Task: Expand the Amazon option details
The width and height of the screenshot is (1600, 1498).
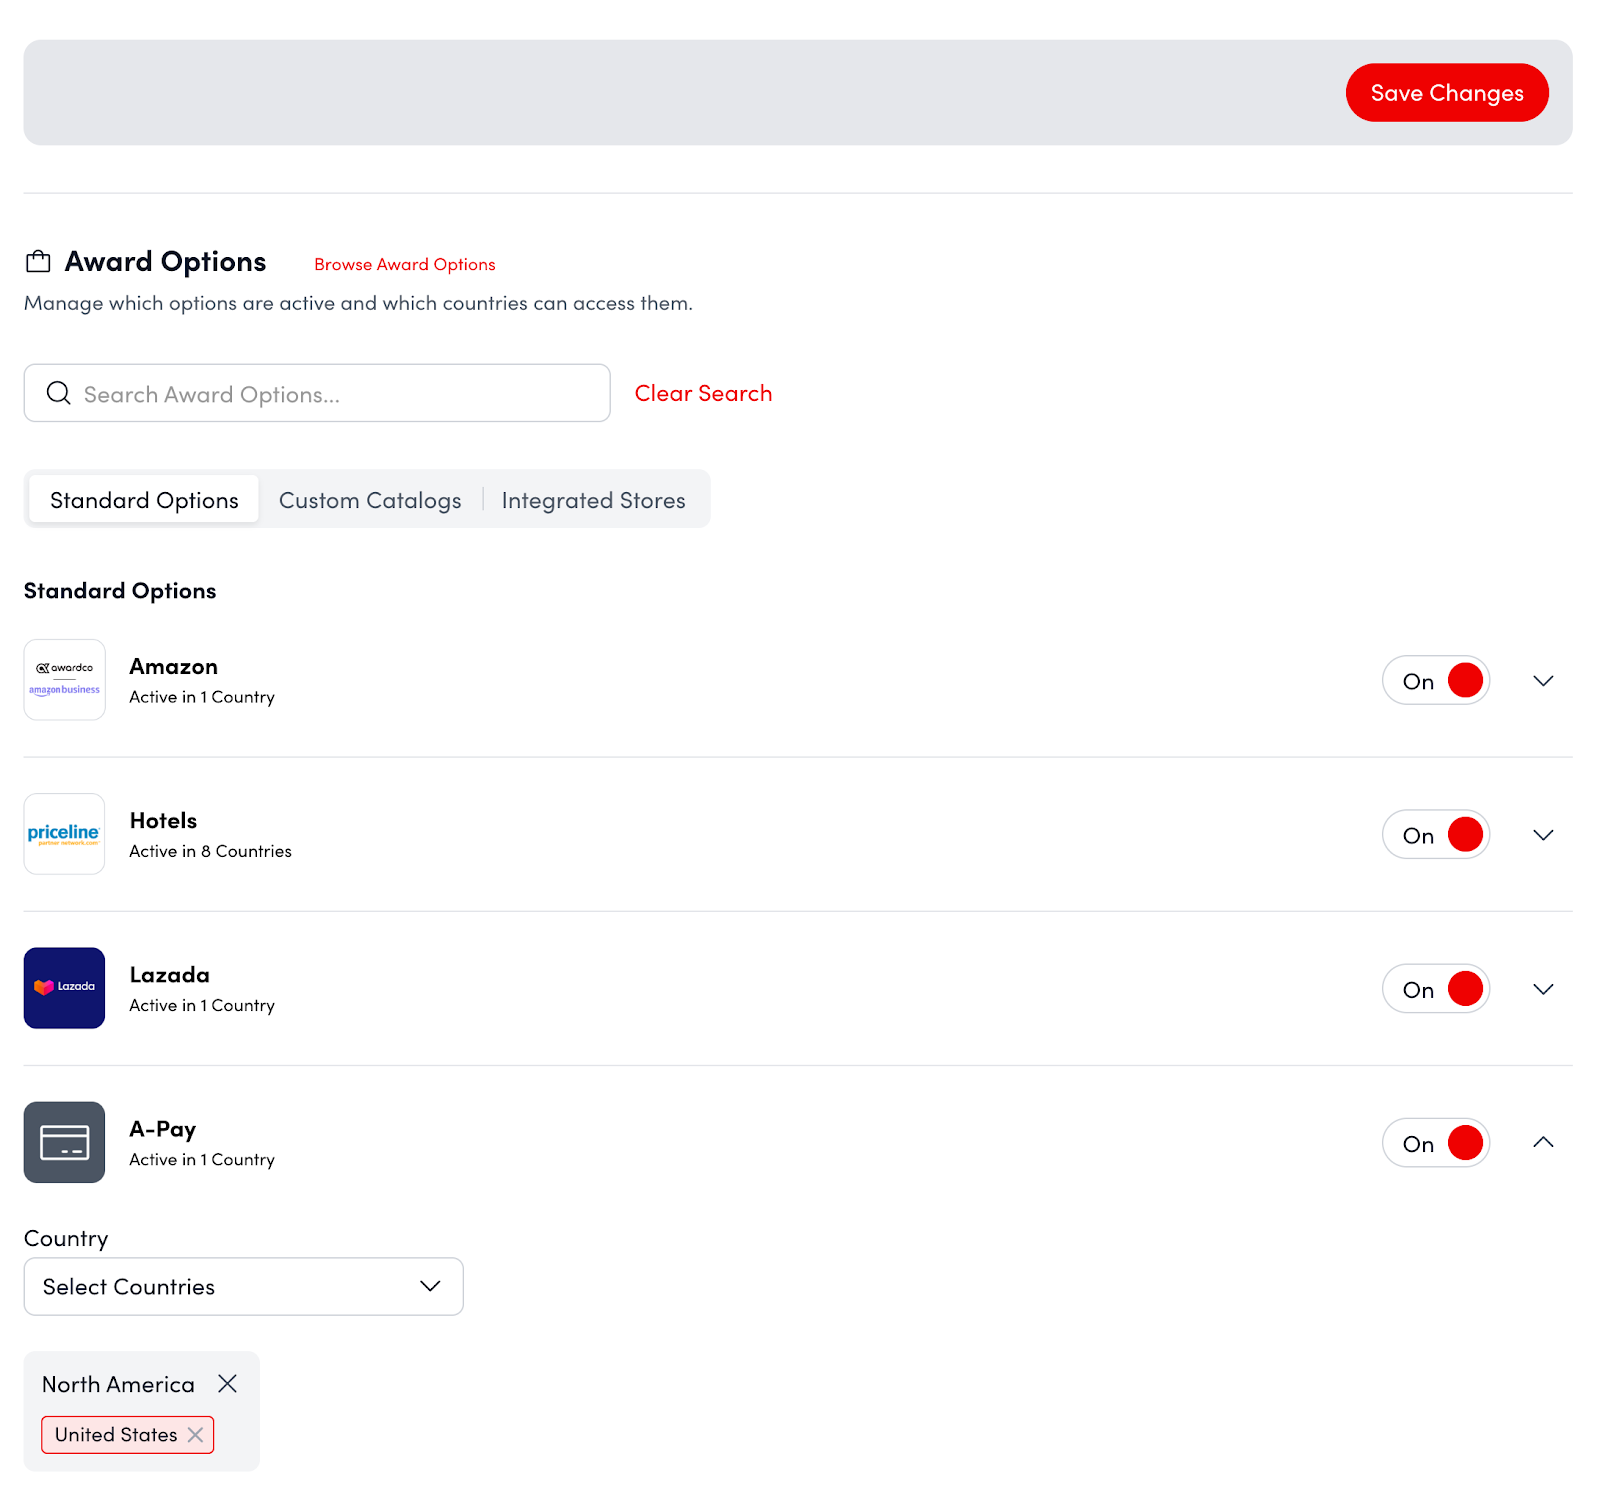Action: [1543, 681]
